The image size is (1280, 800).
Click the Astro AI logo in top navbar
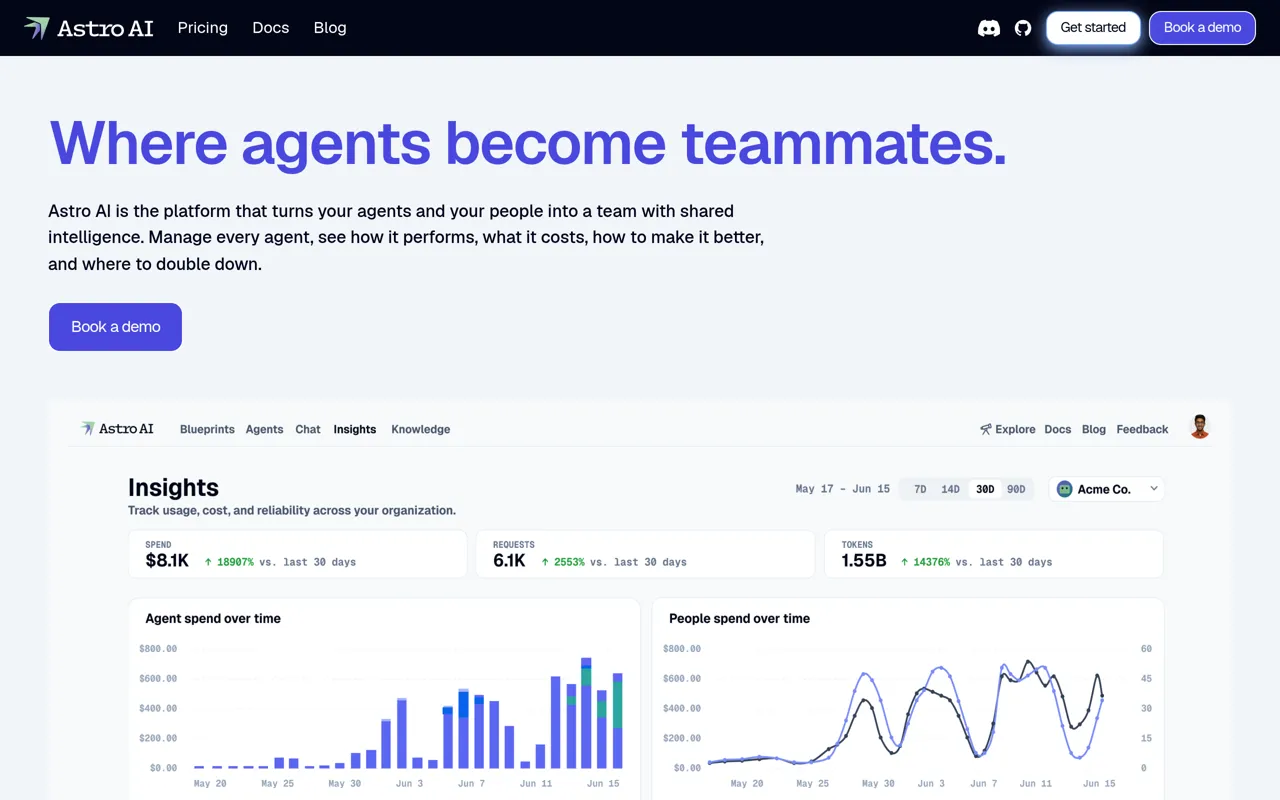coord(89,28)
